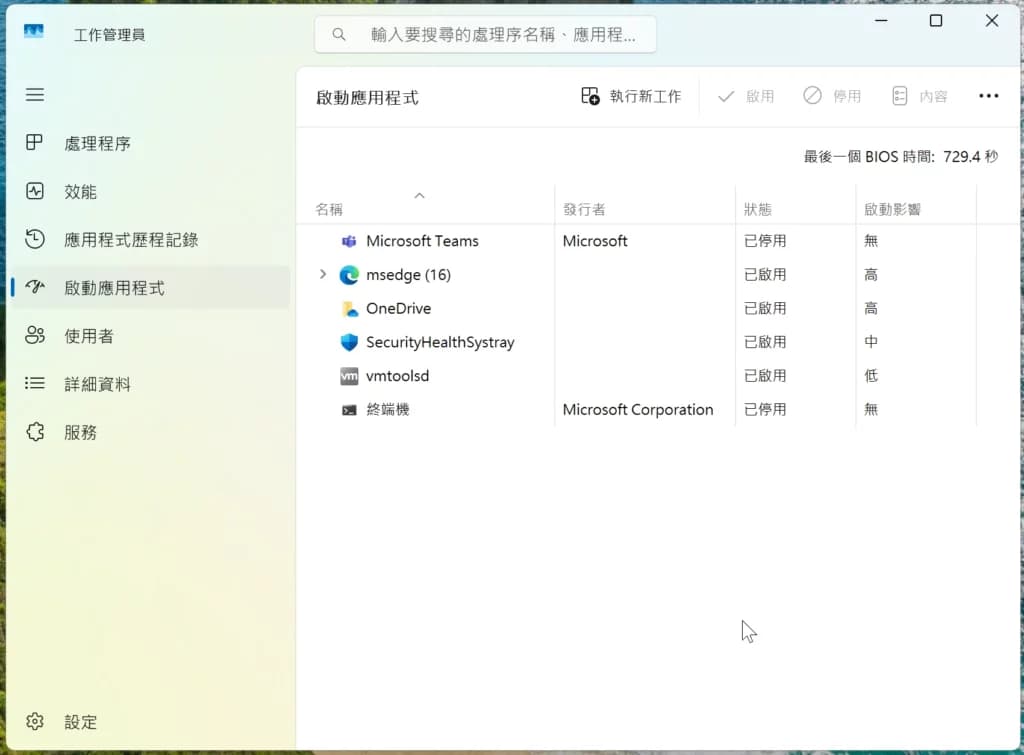Click the msedge browser icon
This screenshot has height=755, width=1024.
(349, 275)
